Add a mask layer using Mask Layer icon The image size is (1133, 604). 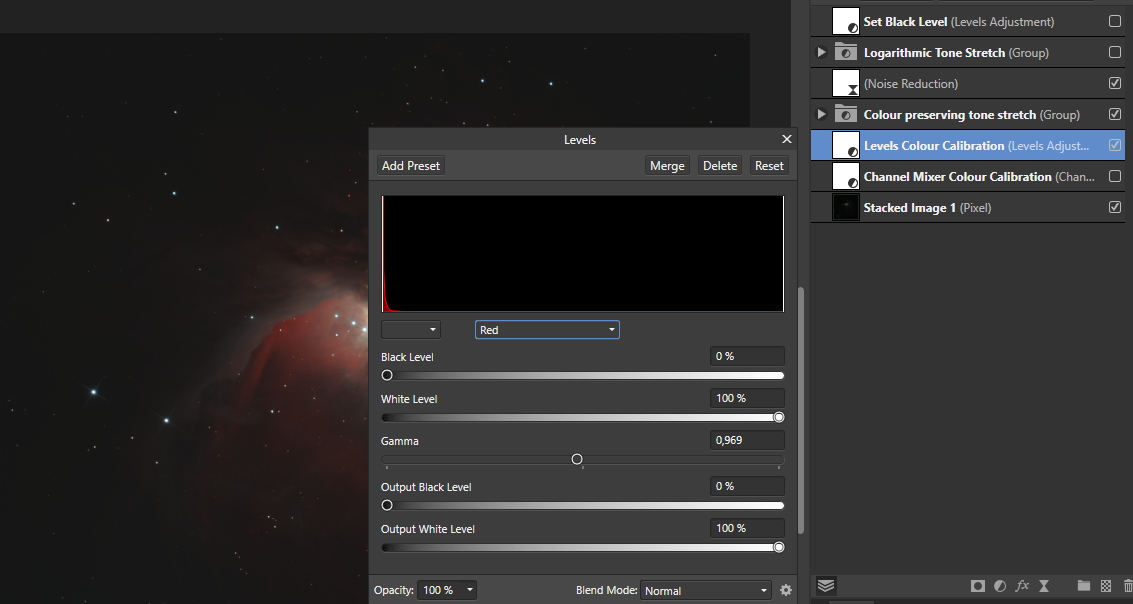click(978, 586)
